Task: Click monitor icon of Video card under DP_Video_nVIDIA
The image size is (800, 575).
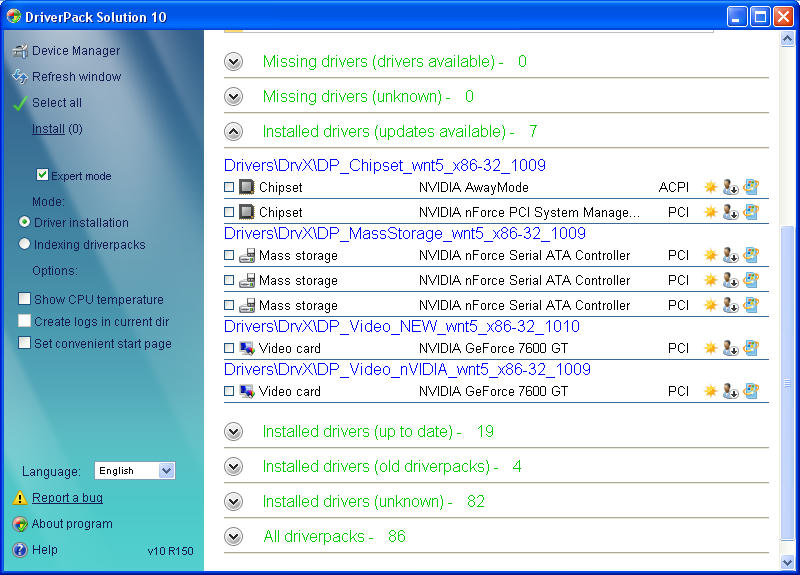Action: click(x=247, y=391)
